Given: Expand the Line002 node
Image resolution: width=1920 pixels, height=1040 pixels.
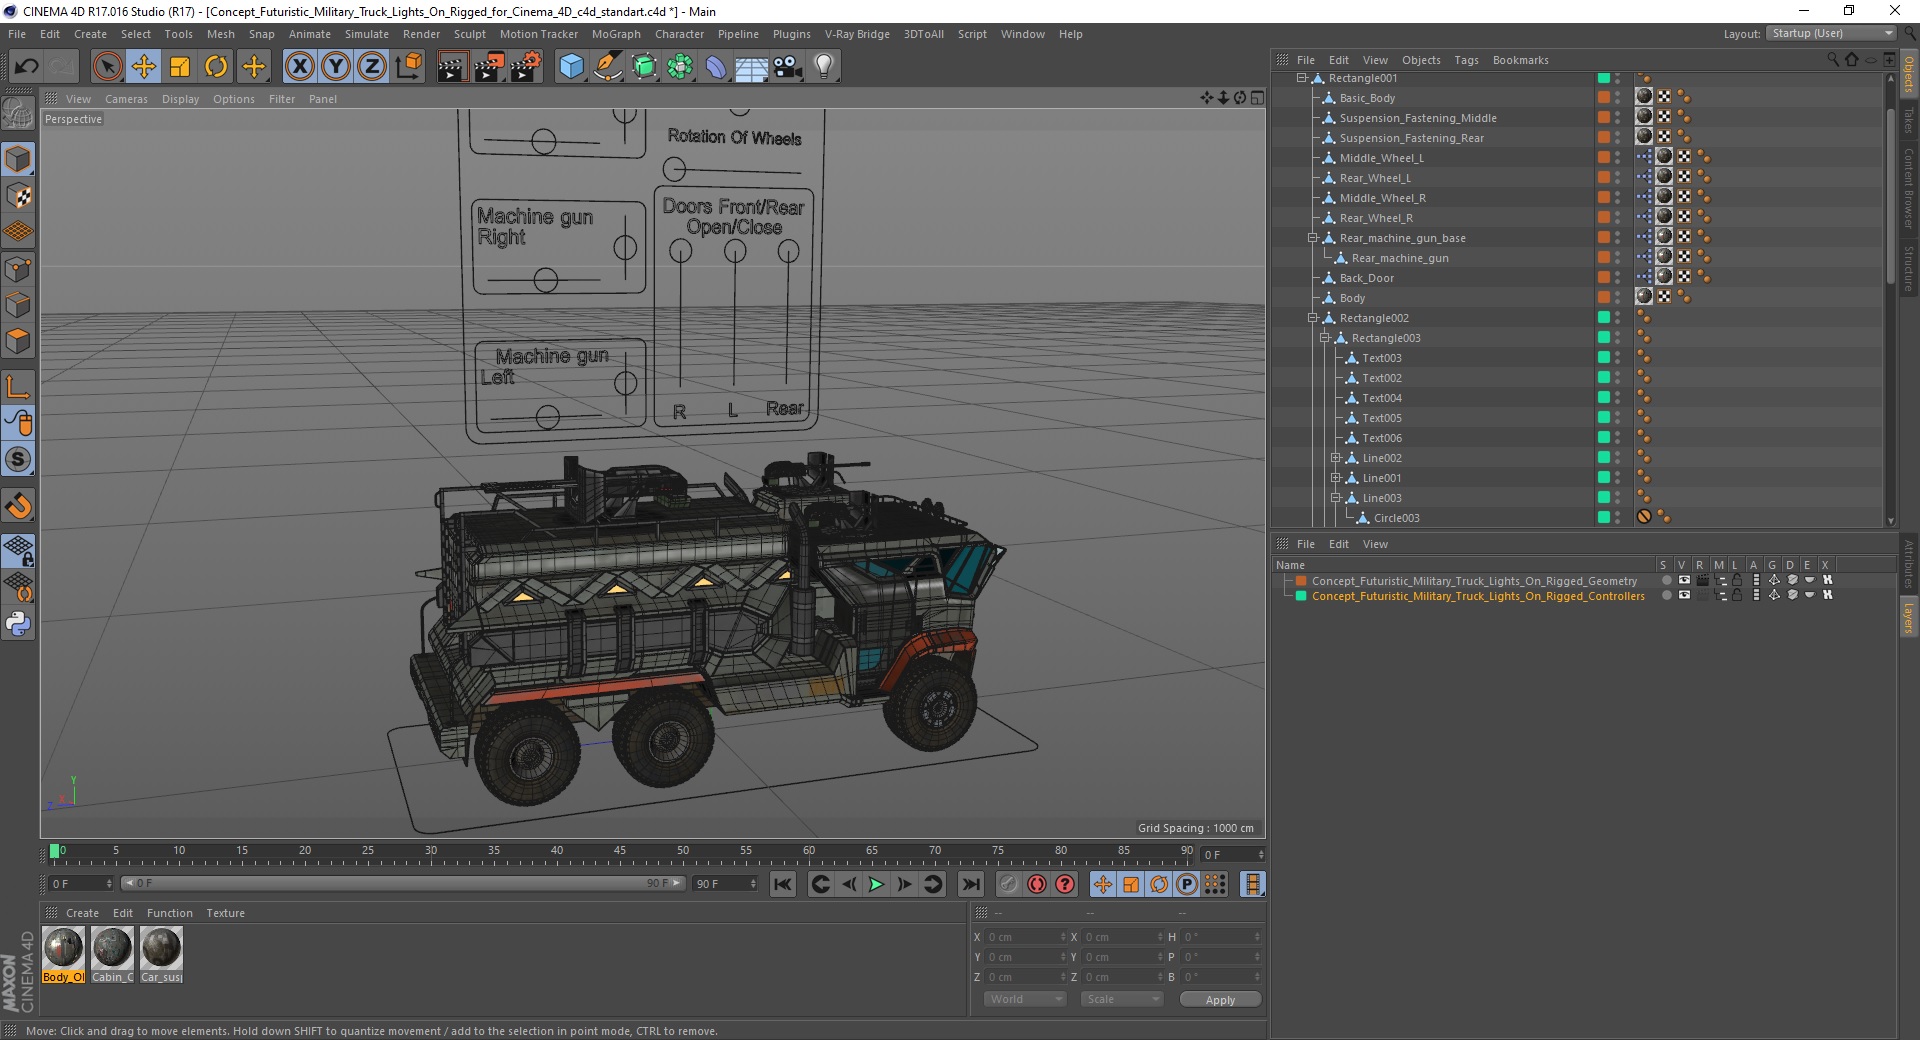Looking at the screenshot, I should [1335, 458].
